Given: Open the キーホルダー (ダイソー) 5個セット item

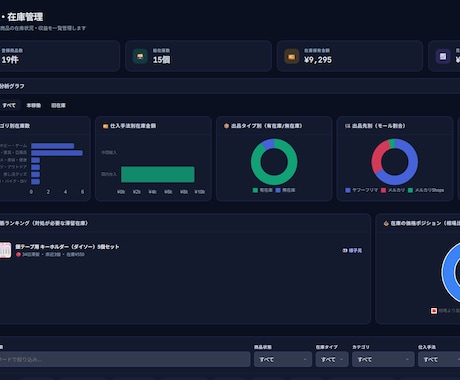Looking at the screenshot, I should tap(67, 247).
